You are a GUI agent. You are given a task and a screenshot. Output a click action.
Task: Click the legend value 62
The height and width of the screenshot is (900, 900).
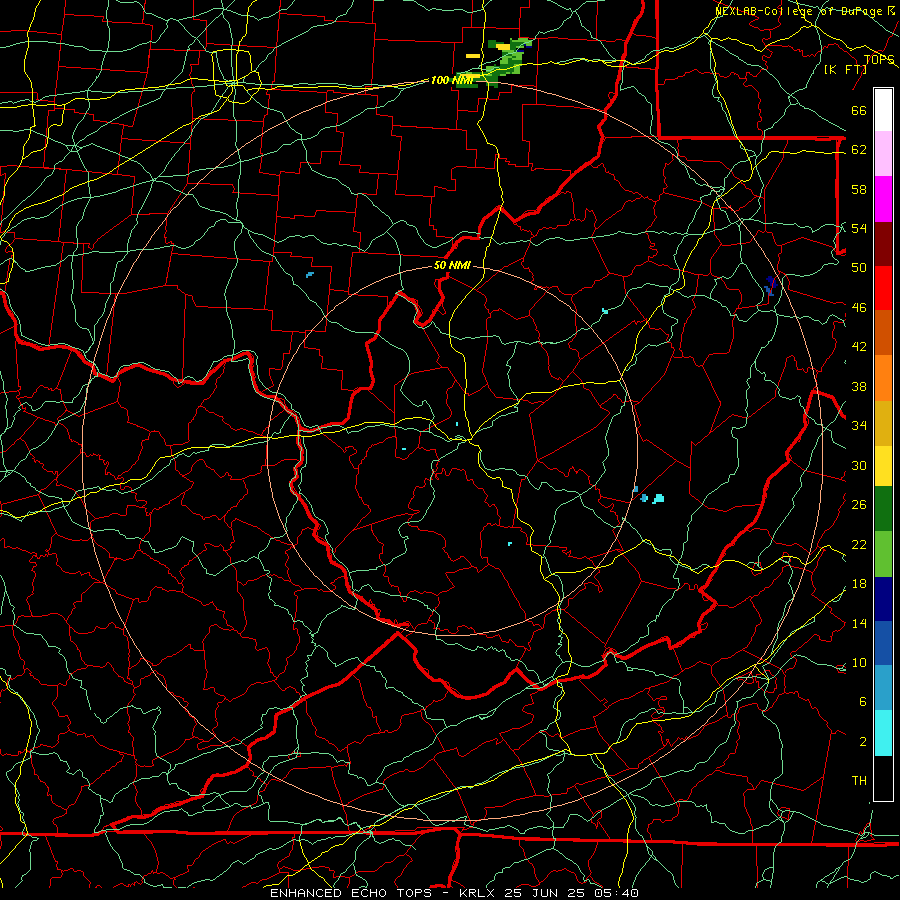[x=859, y=150]
